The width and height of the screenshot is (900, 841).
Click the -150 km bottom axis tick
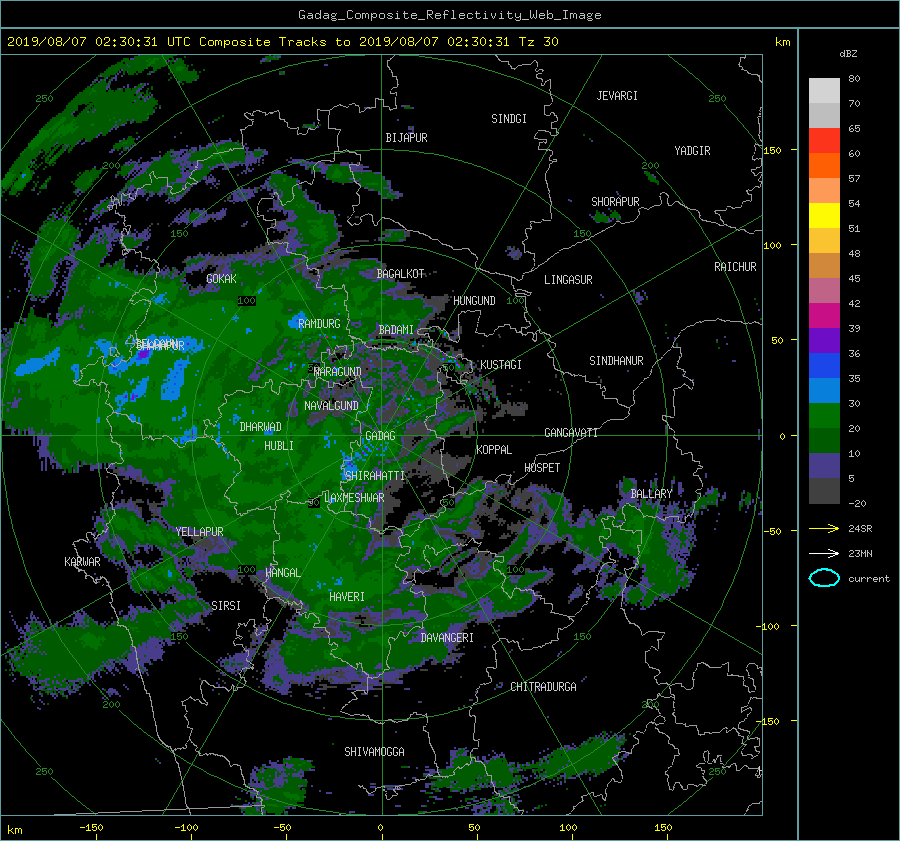point(91,828)
